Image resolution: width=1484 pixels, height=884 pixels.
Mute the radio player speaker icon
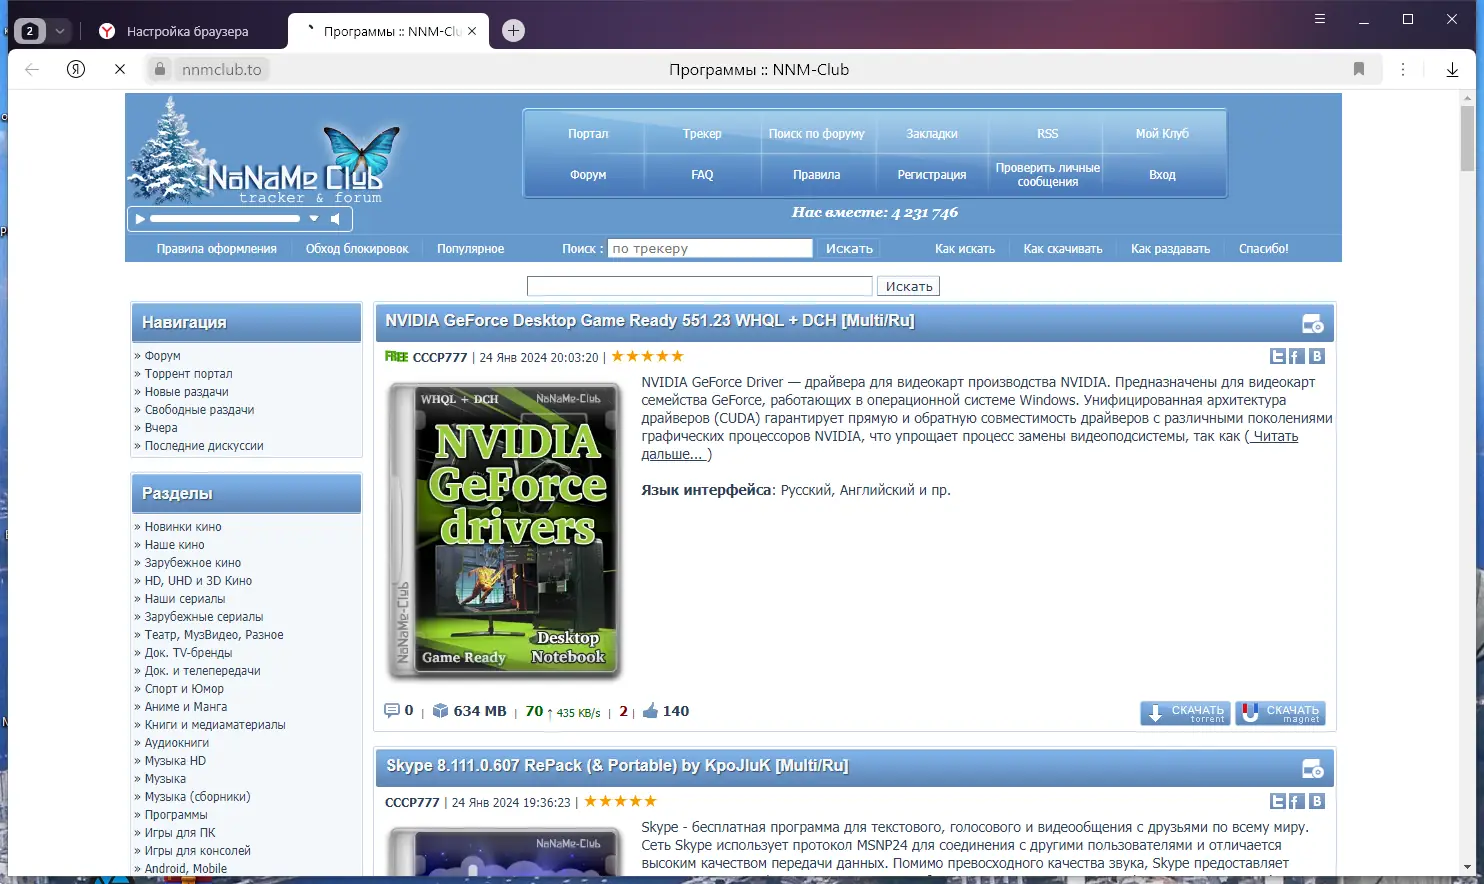336,218
